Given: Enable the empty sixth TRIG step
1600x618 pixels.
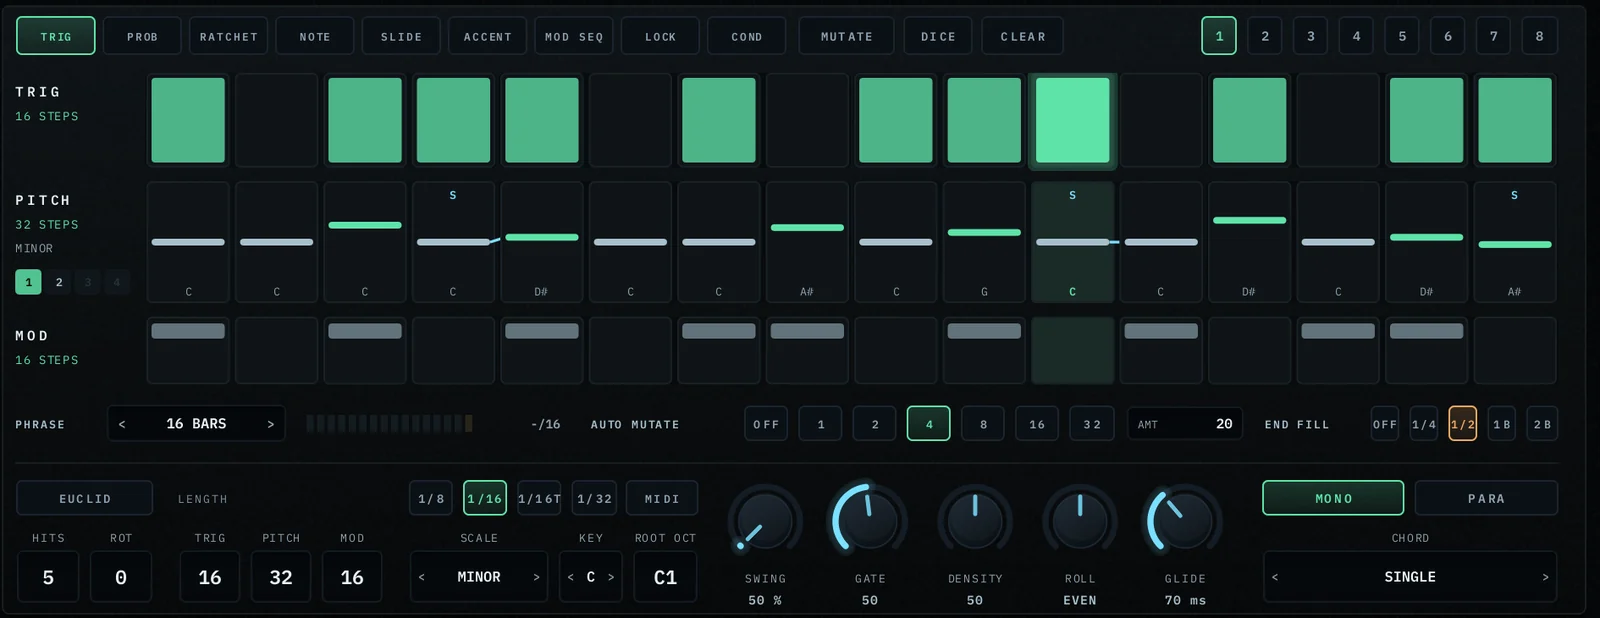Looking at the screenshot, I should point(630,120).
